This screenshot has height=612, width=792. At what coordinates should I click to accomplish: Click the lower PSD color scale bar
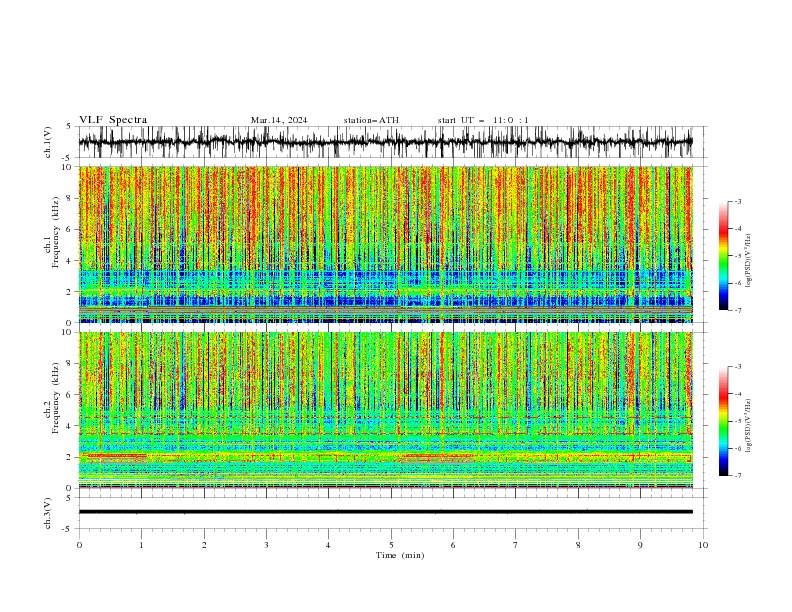click(723, 421)
